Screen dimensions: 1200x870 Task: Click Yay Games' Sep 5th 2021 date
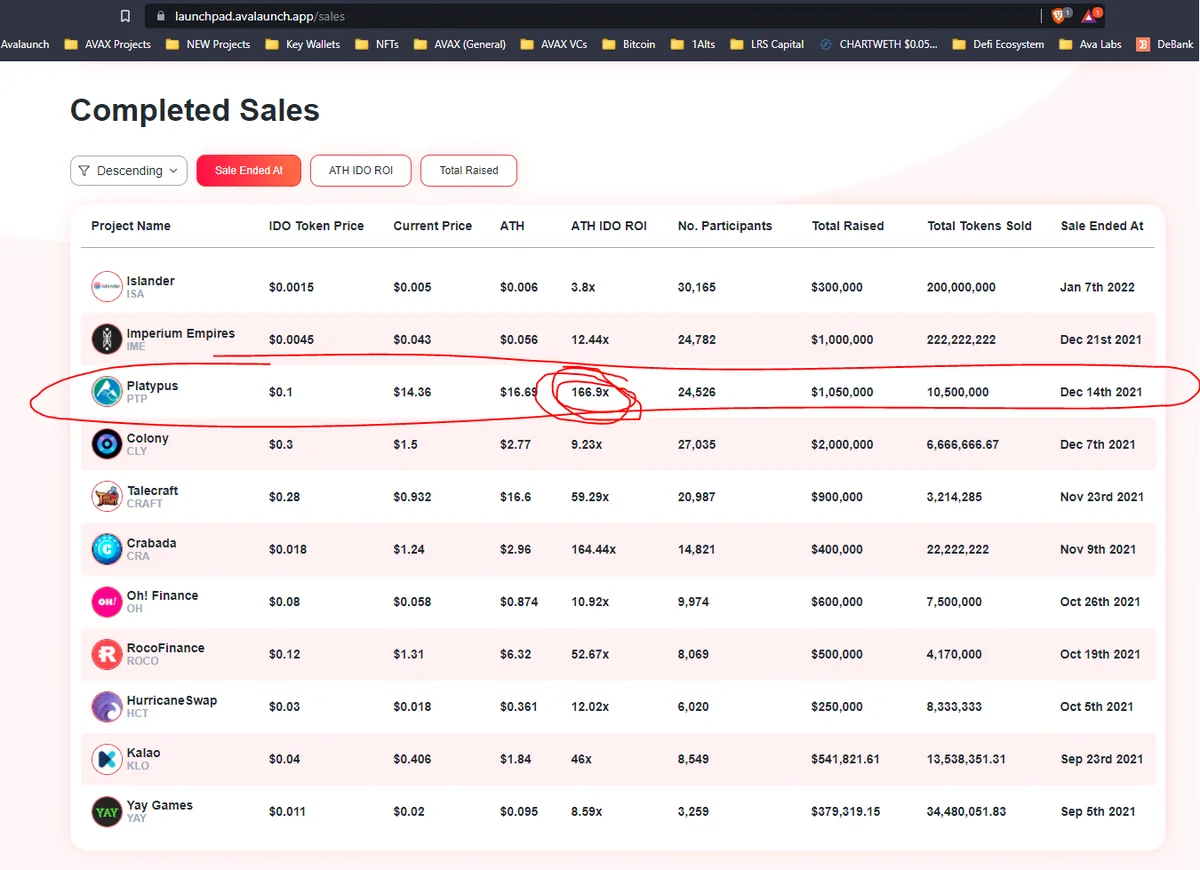pos(1097,811)
